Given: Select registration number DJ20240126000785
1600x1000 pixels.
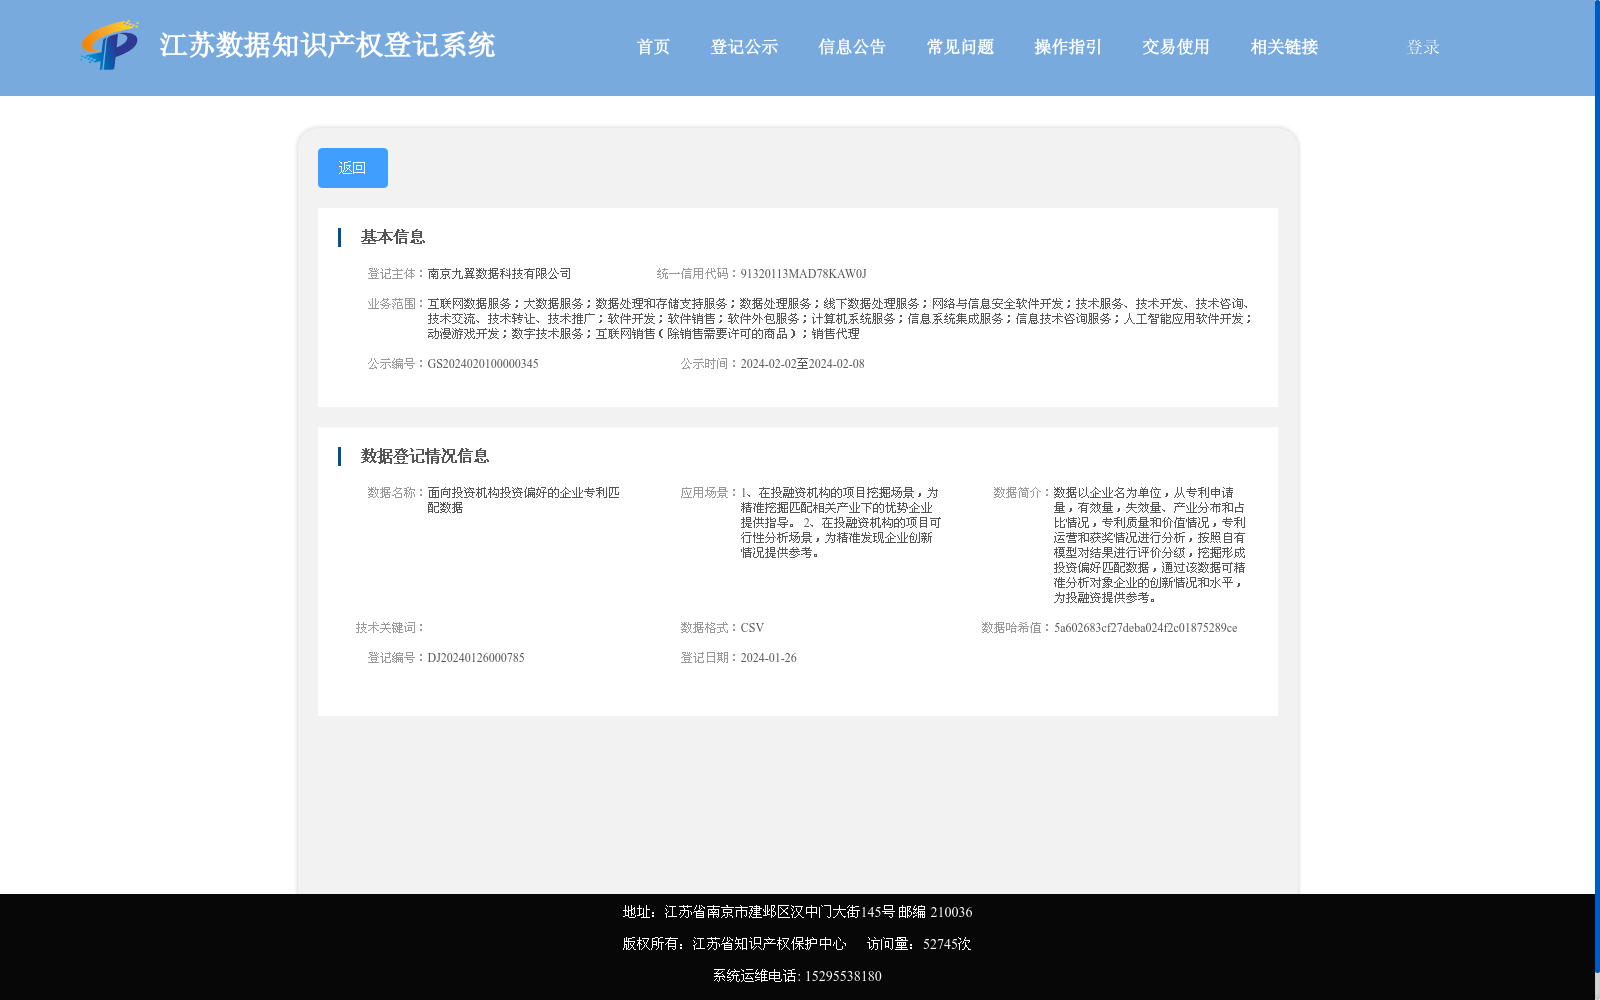Looking at the screenshot, I should point(476,658).
